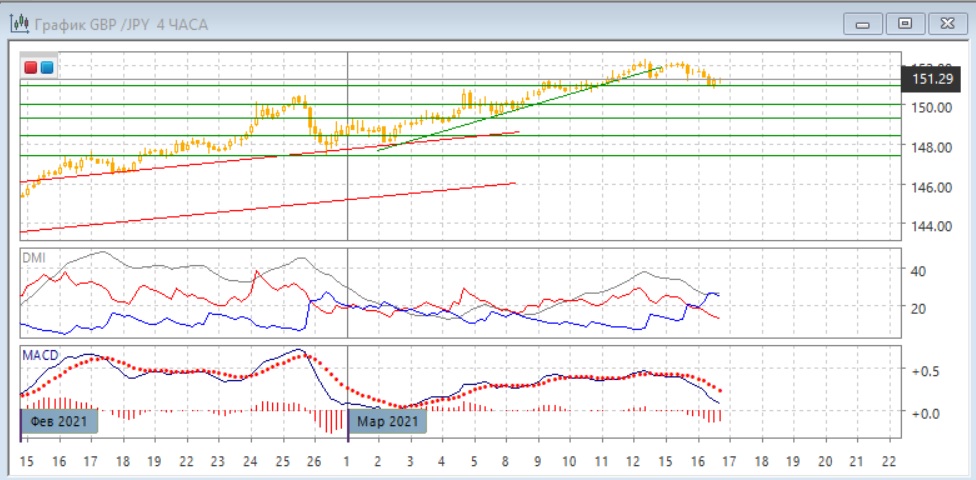Click the 144.00 price axis label

coord(930,226)
